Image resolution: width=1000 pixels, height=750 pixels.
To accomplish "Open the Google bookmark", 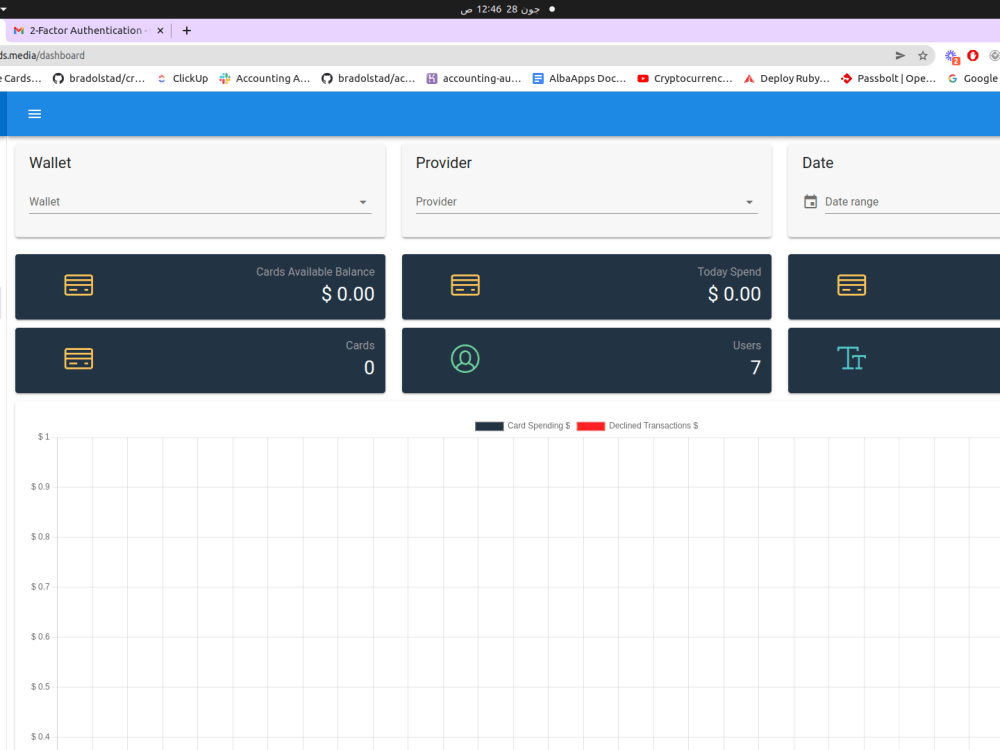I will 973,78.
